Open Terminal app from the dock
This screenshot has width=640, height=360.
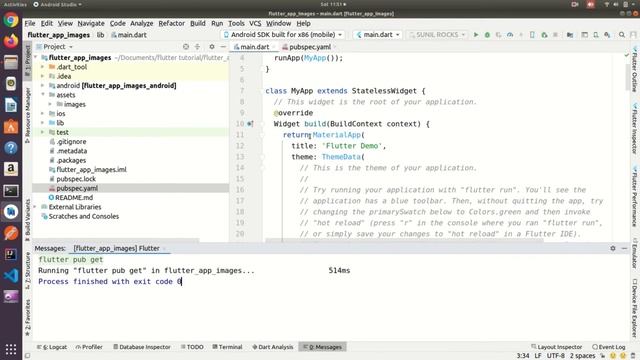pyautogui.click(x=11, y=191)
